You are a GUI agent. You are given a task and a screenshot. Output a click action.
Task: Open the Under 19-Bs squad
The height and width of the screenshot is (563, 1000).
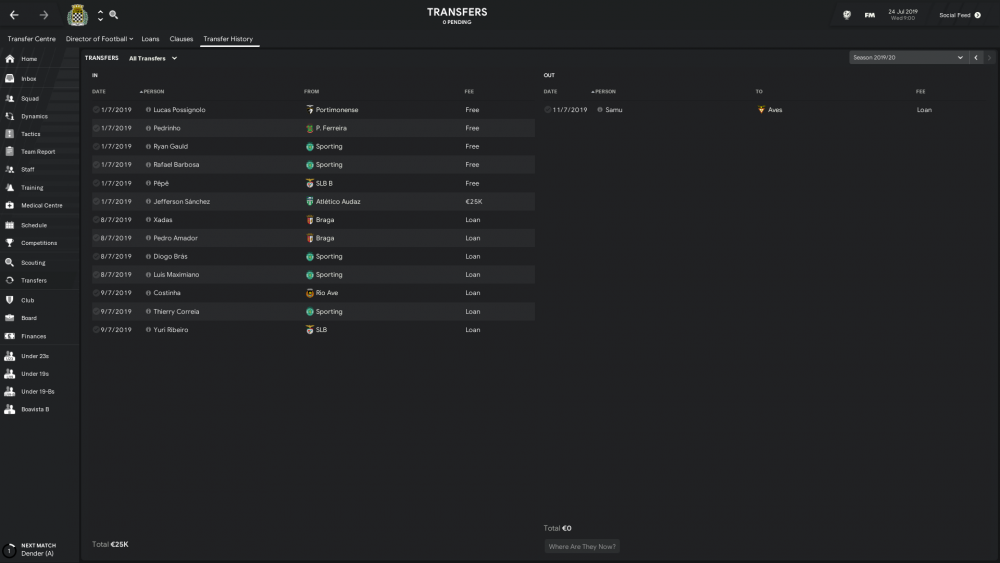(x=40, y=391)
